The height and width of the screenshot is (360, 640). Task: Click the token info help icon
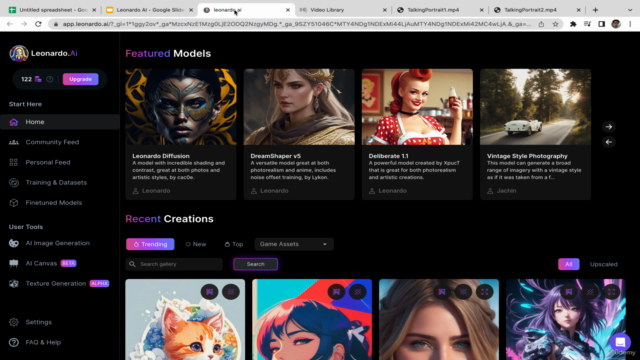pos(50,79)
